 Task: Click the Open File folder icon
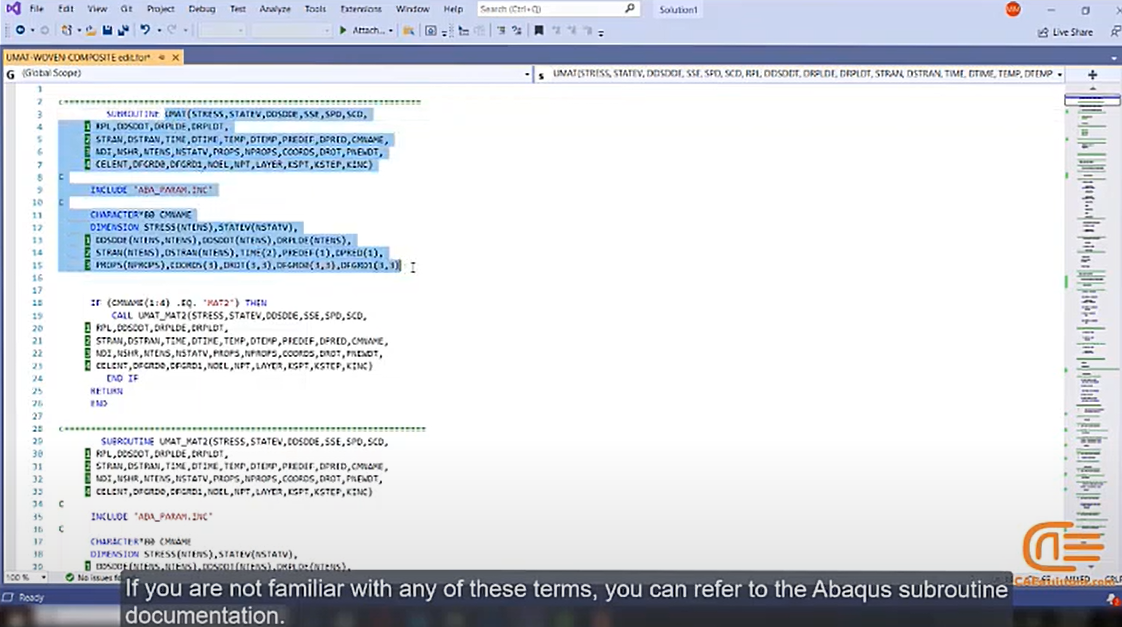point(90,31)
